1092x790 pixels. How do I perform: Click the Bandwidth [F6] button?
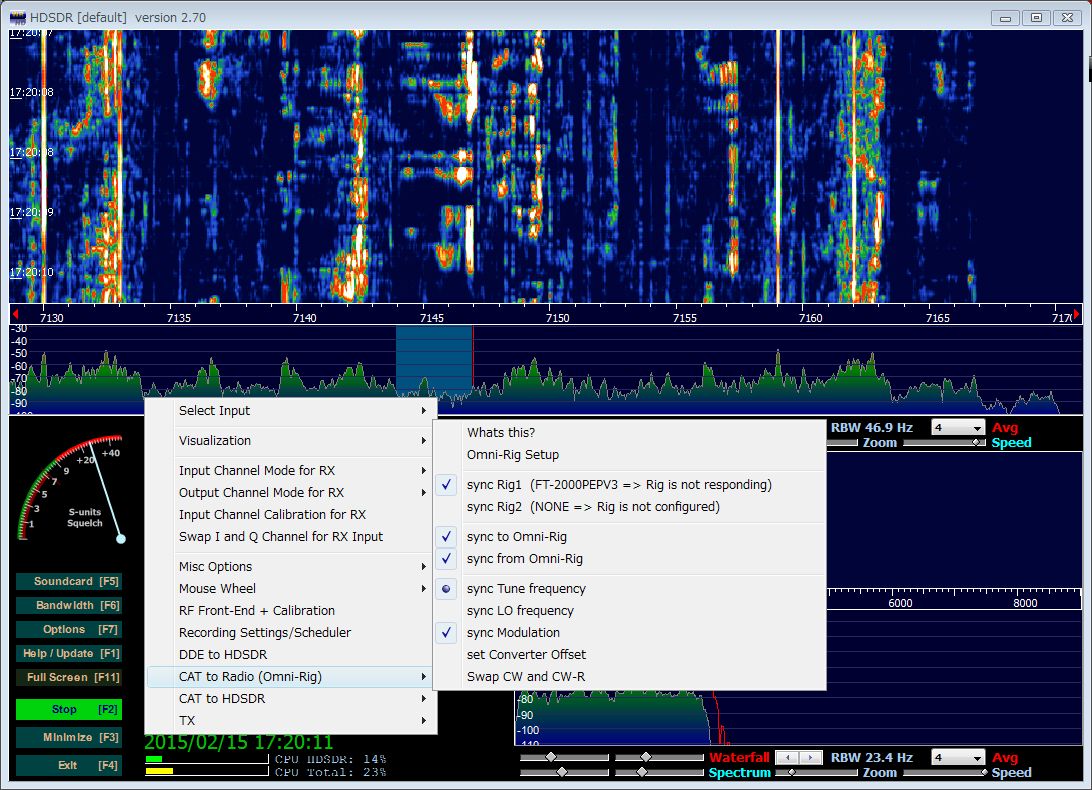(69, 605)
